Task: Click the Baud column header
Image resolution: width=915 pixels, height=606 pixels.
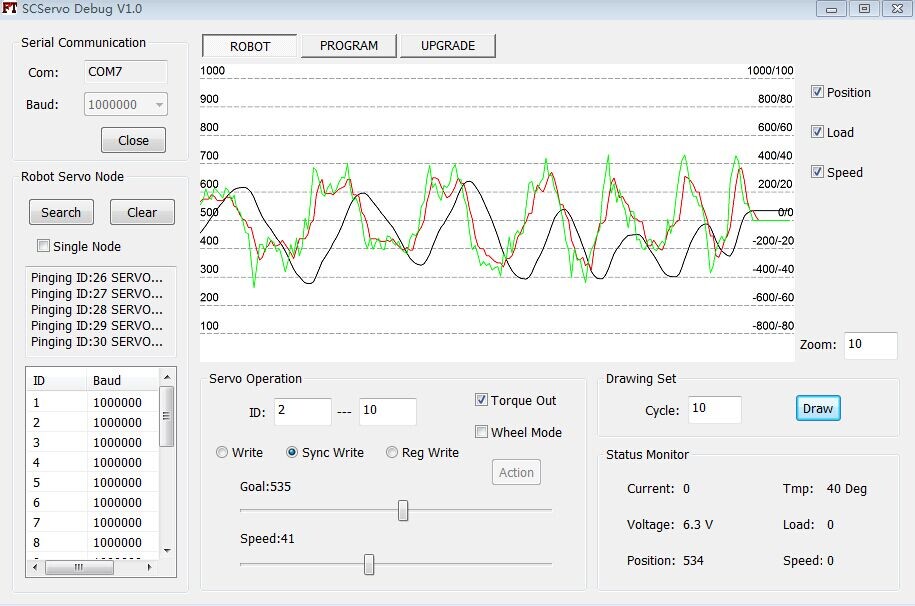Action: 123,380
